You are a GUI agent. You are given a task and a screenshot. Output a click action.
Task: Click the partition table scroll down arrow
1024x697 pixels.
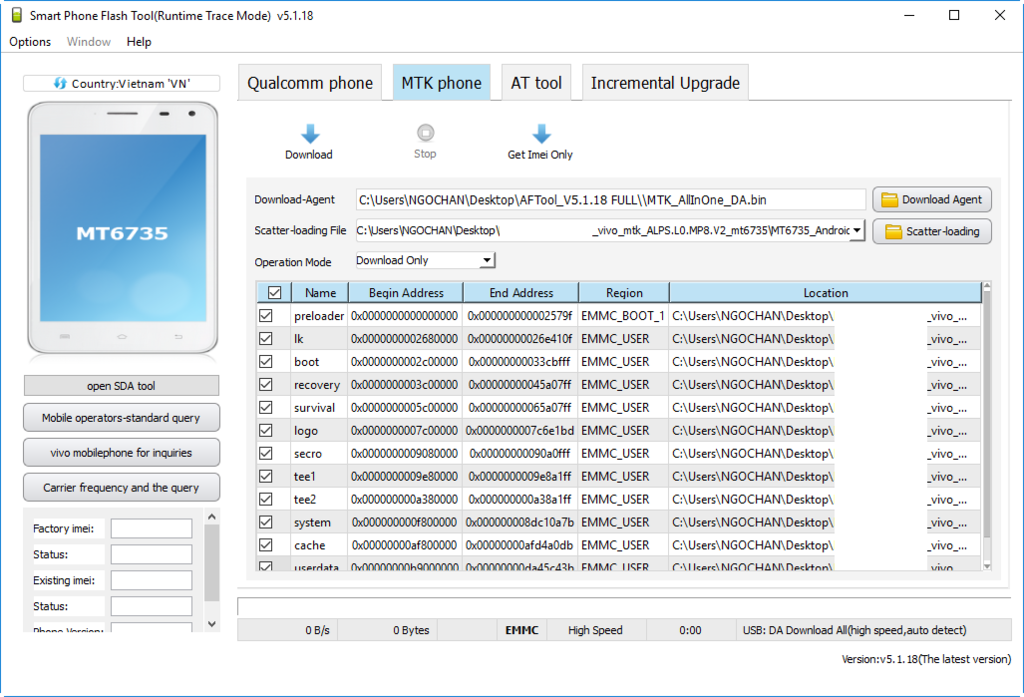point(987,566)
